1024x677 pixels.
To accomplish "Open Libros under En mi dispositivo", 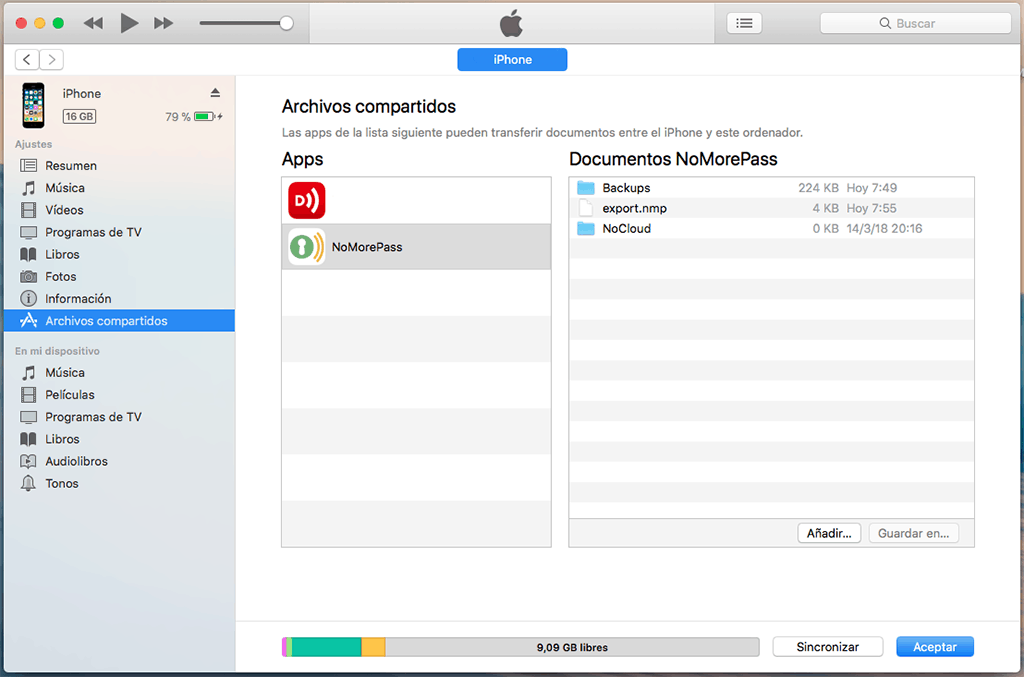I will tap(120, 439).
